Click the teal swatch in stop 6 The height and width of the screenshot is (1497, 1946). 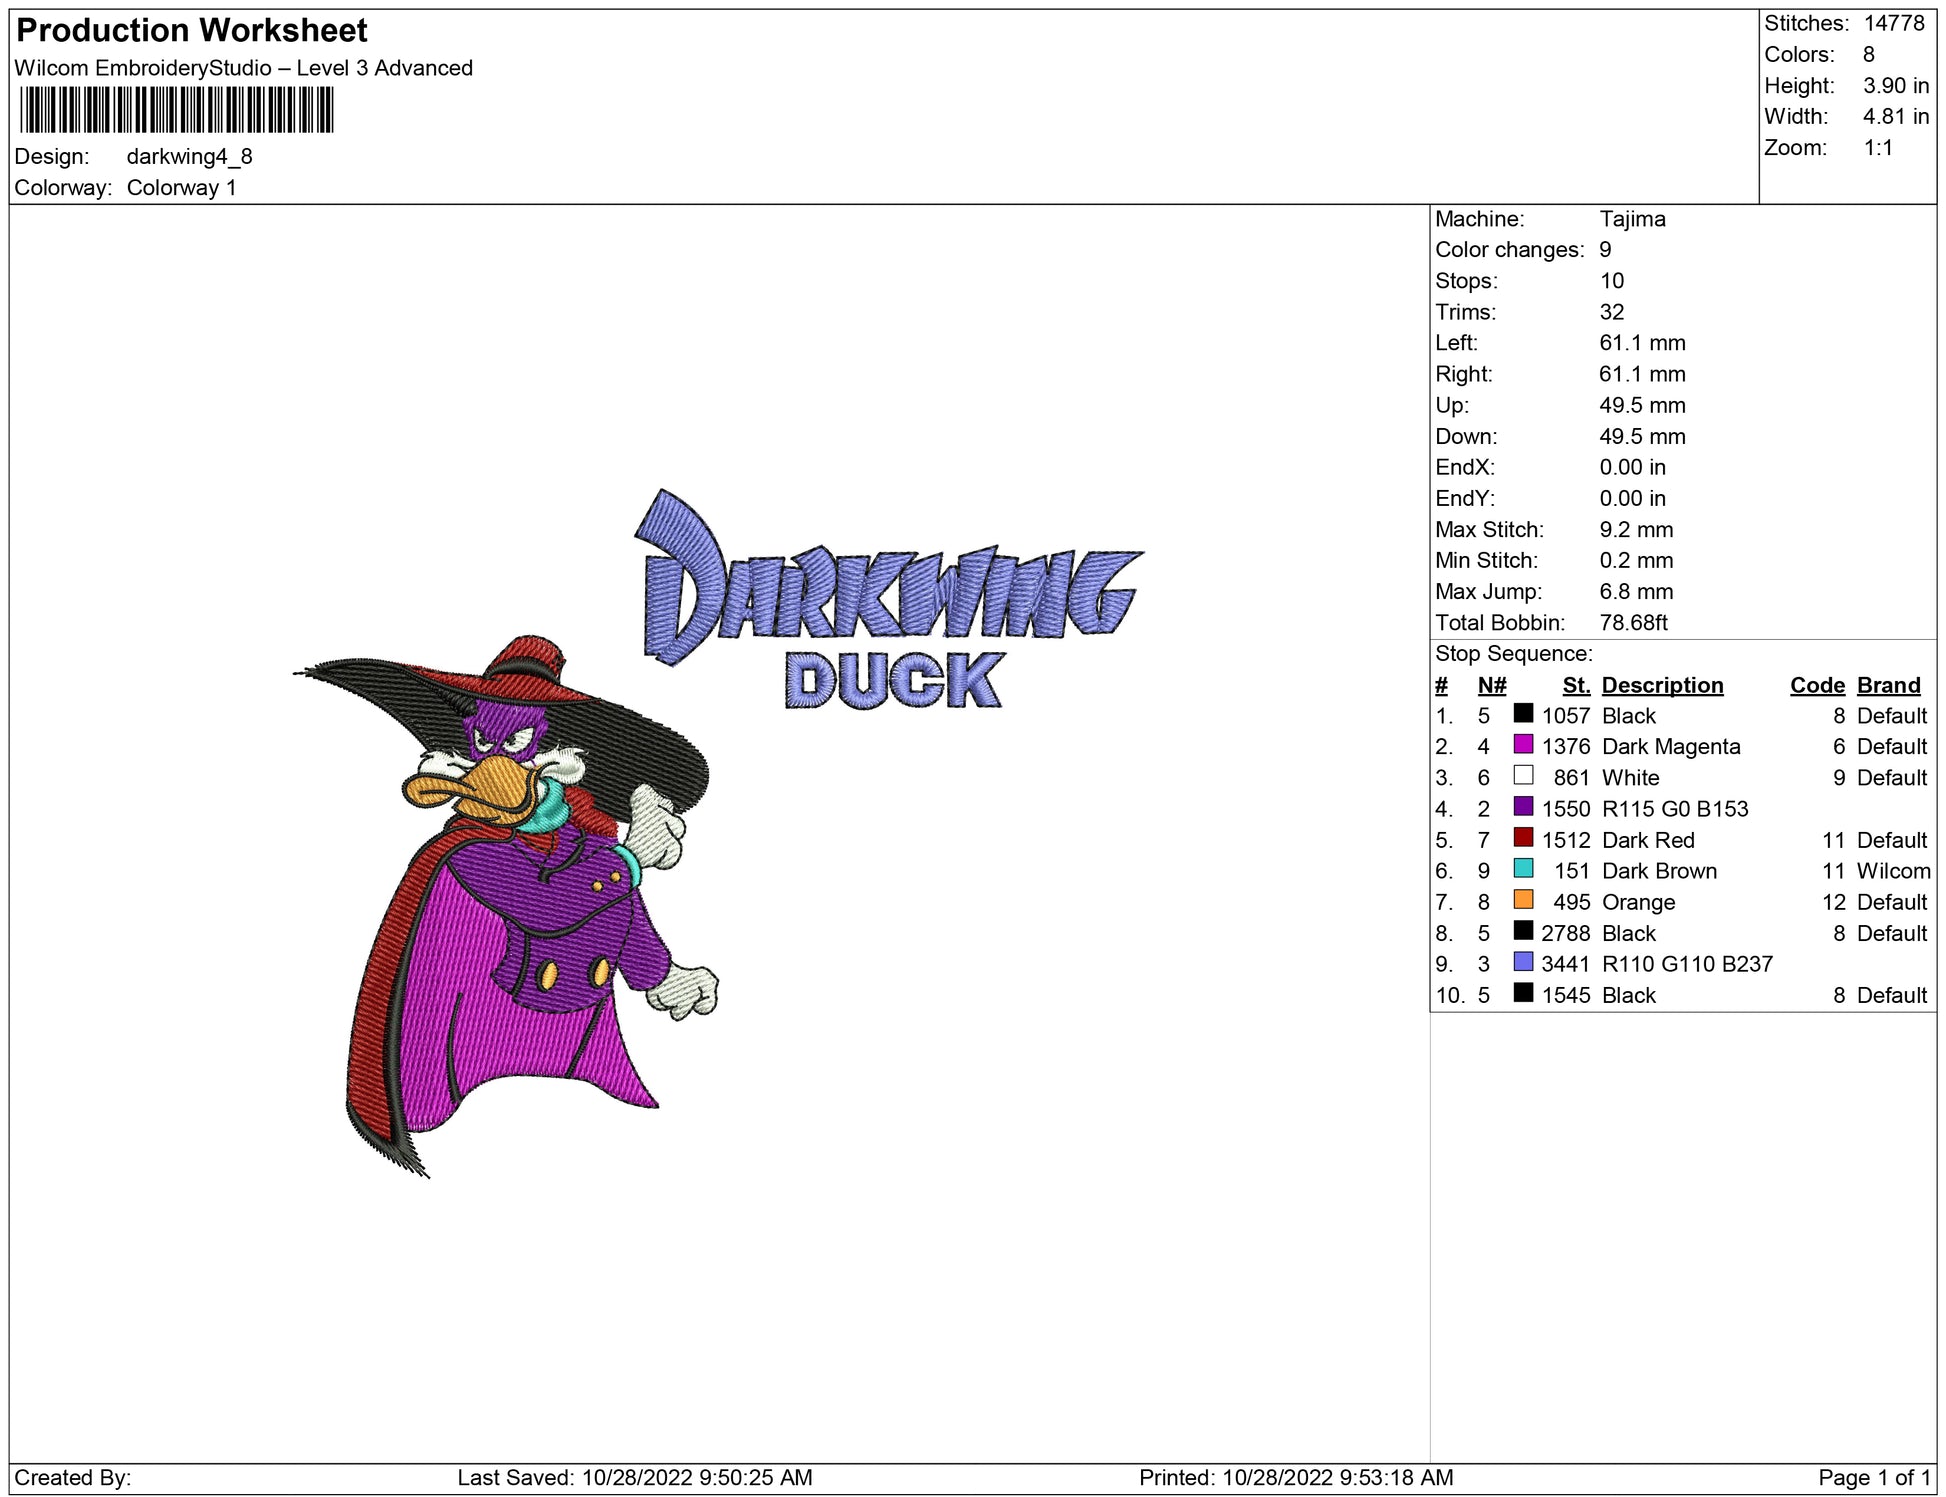[1523, 869]
